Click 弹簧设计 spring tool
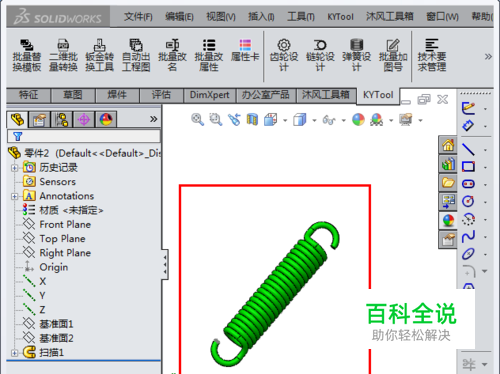Viewport: 500px width, 374px height. (x=356, y=55)
